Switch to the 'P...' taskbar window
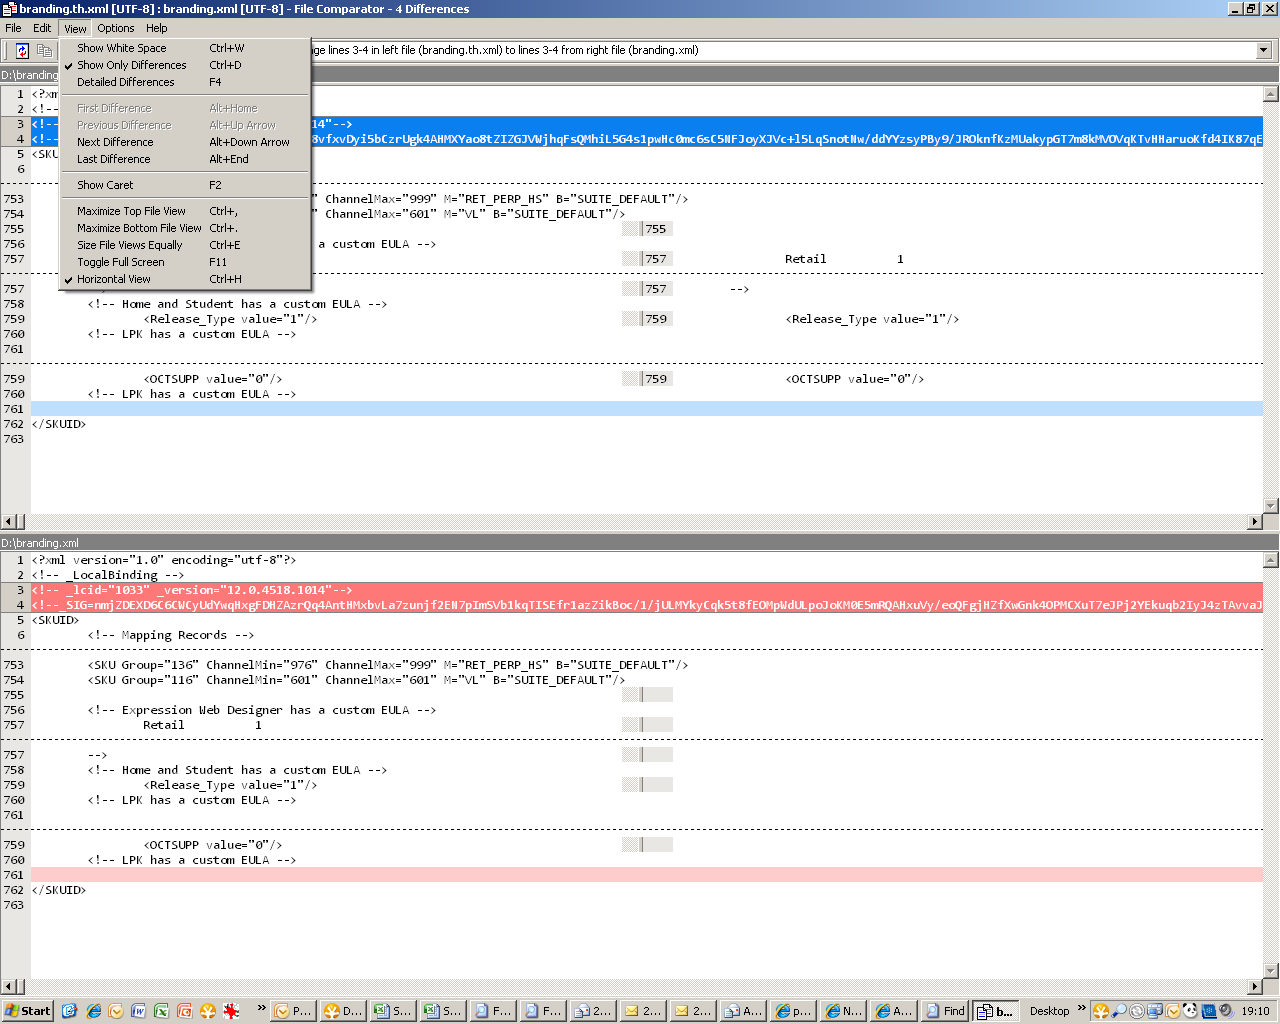Viewport: 1280px width, 1024px height. point(293,1011)
